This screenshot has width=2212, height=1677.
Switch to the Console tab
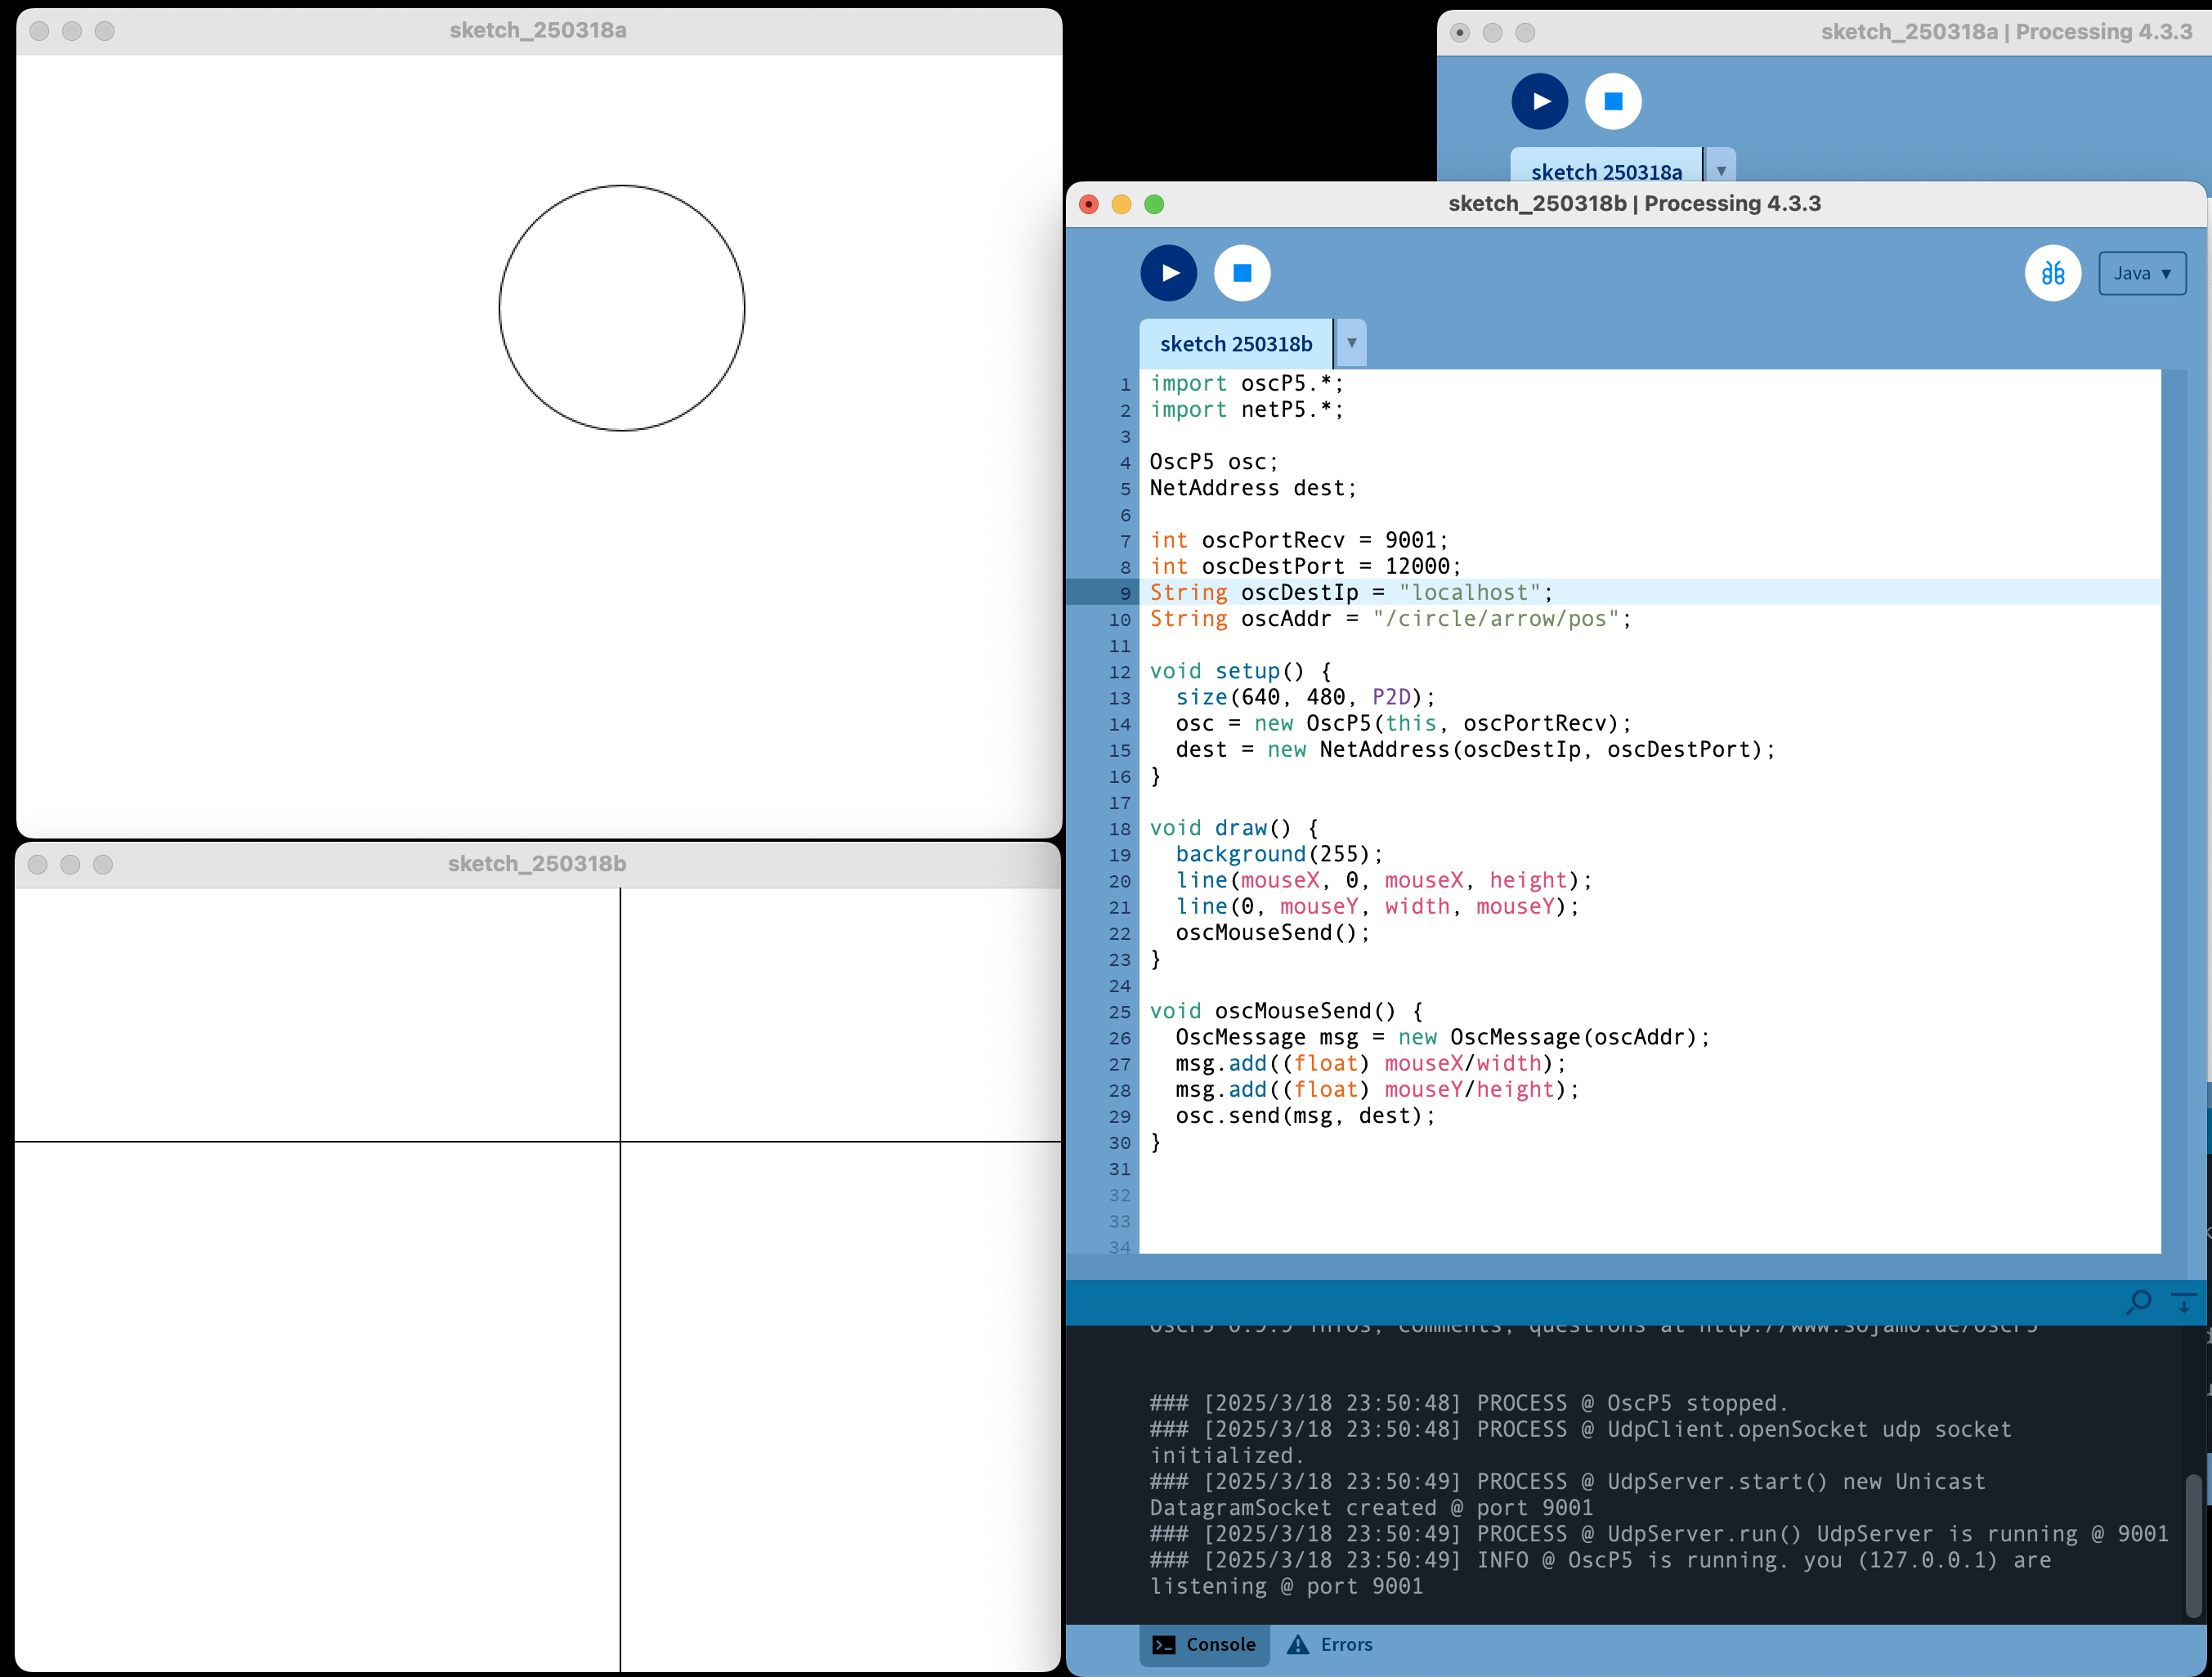[1204, 1644]
